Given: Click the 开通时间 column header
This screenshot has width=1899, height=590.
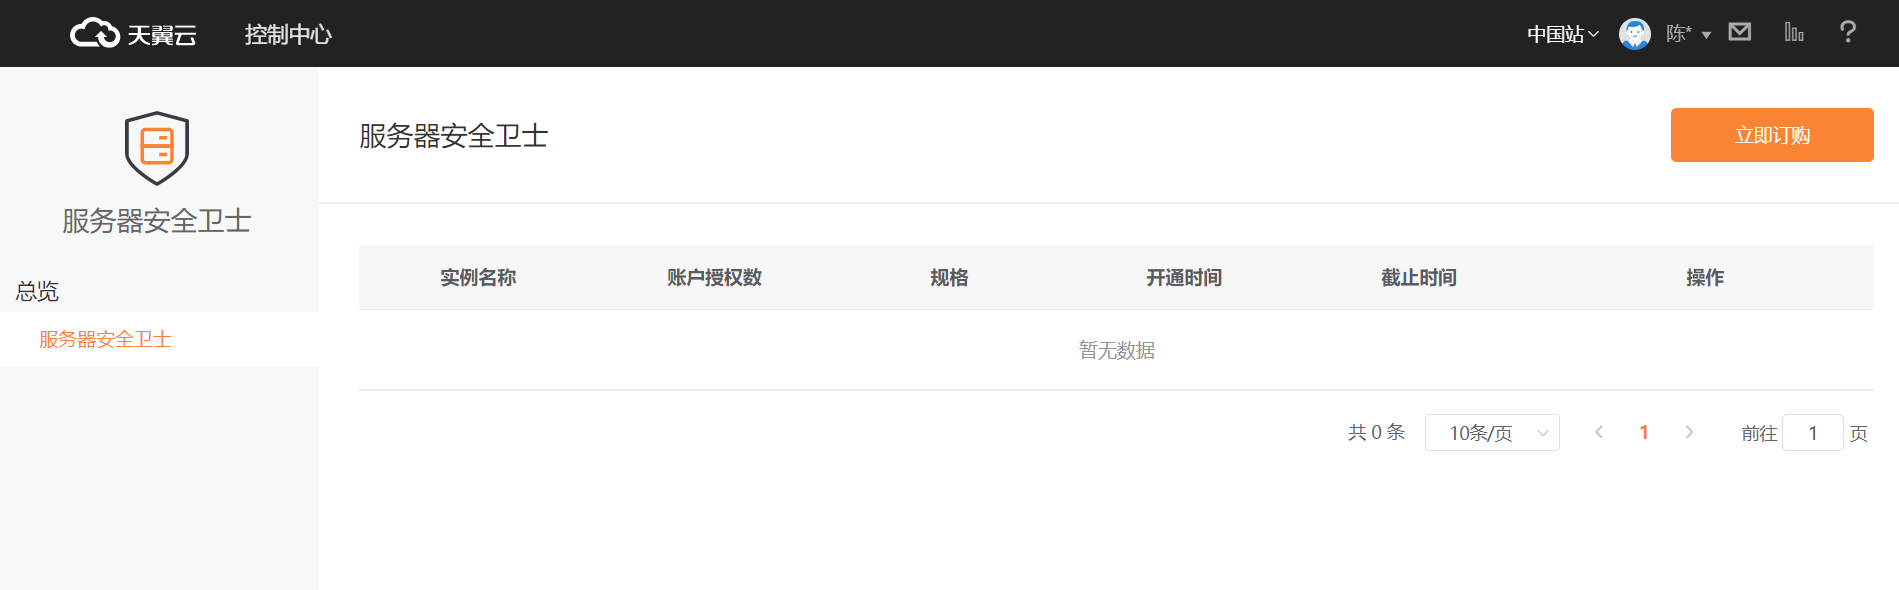Looking at the screenshot, I should (1184, 278).
